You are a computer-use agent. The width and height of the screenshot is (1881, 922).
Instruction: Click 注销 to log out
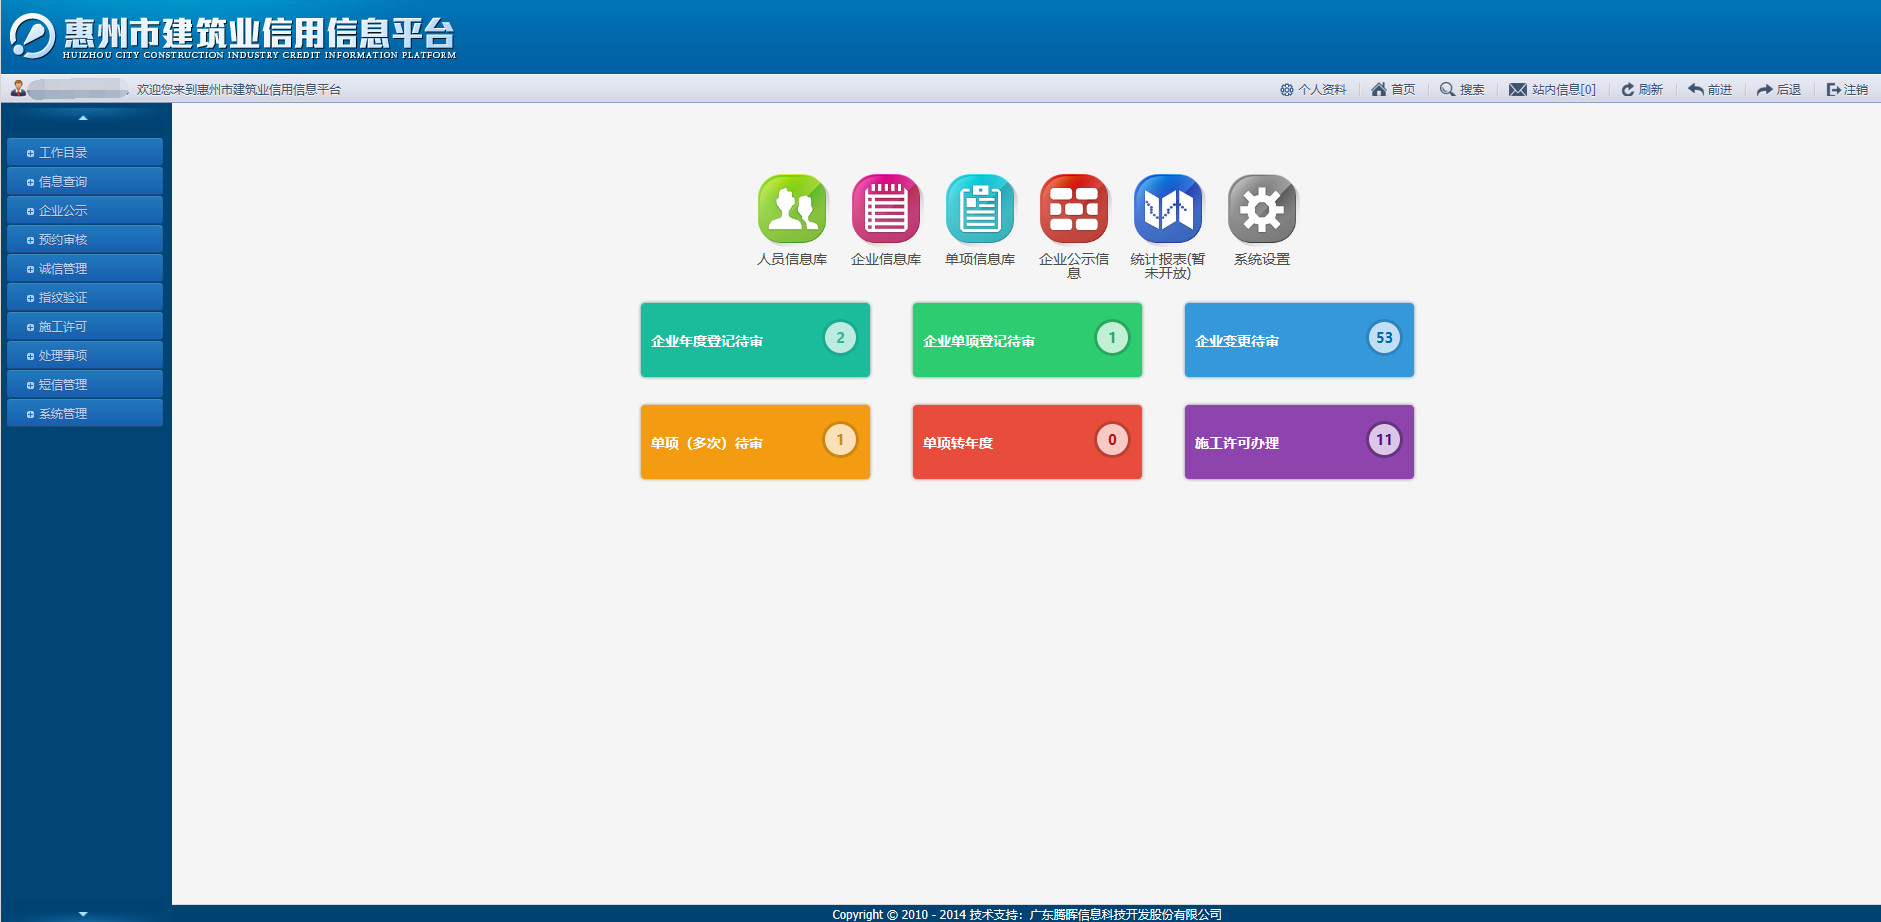pos(1847,89)
